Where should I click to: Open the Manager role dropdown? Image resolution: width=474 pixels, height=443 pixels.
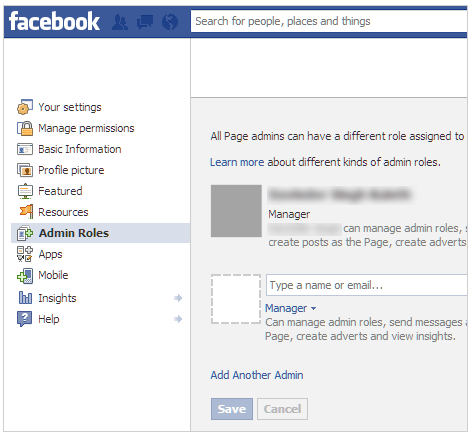point(290,308)
